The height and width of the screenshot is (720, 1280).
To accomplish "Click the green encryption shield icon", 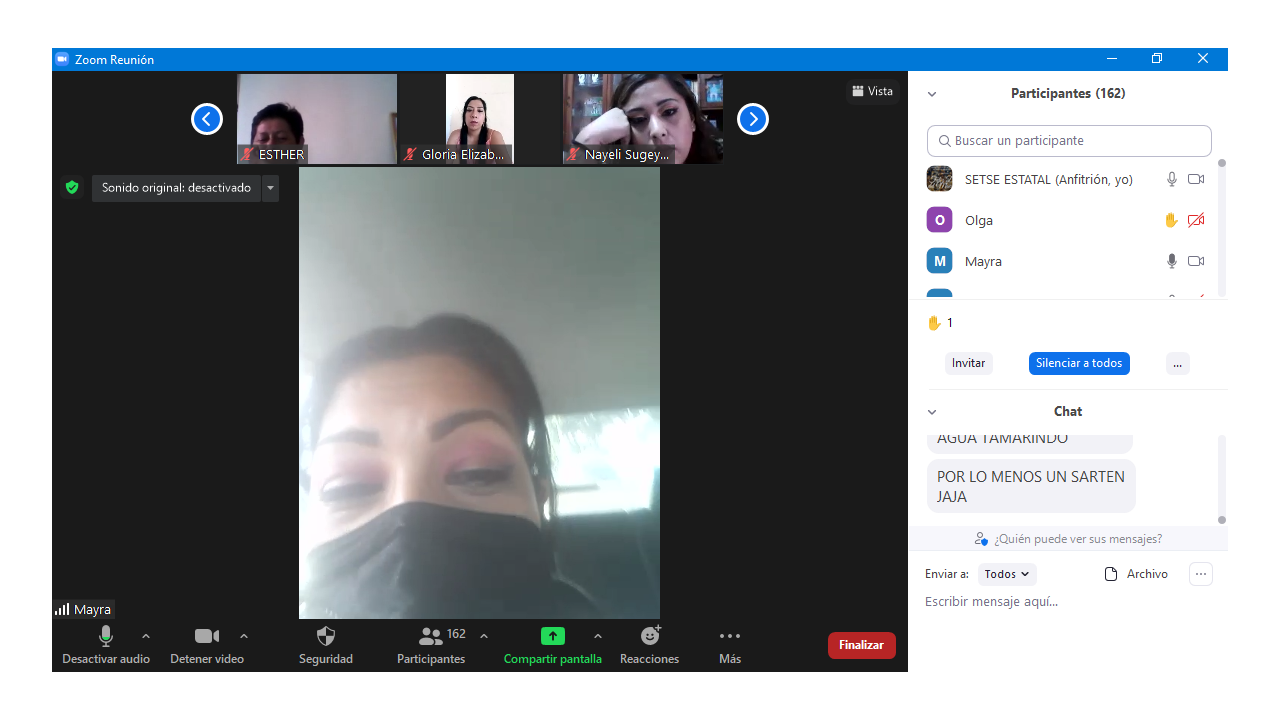I will (x=72, y=187).
